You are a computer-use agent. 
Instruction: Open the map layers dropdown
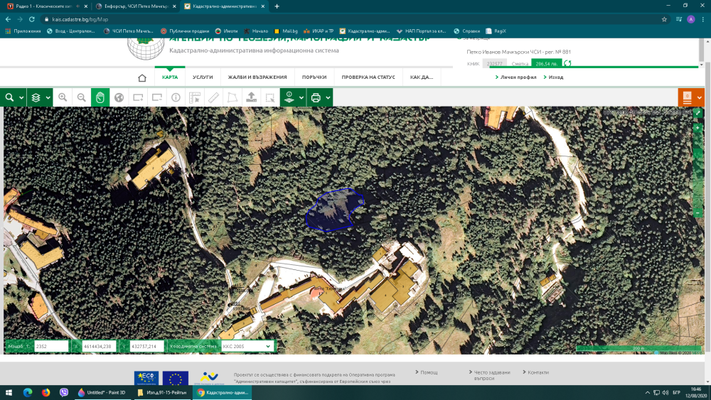46,98
